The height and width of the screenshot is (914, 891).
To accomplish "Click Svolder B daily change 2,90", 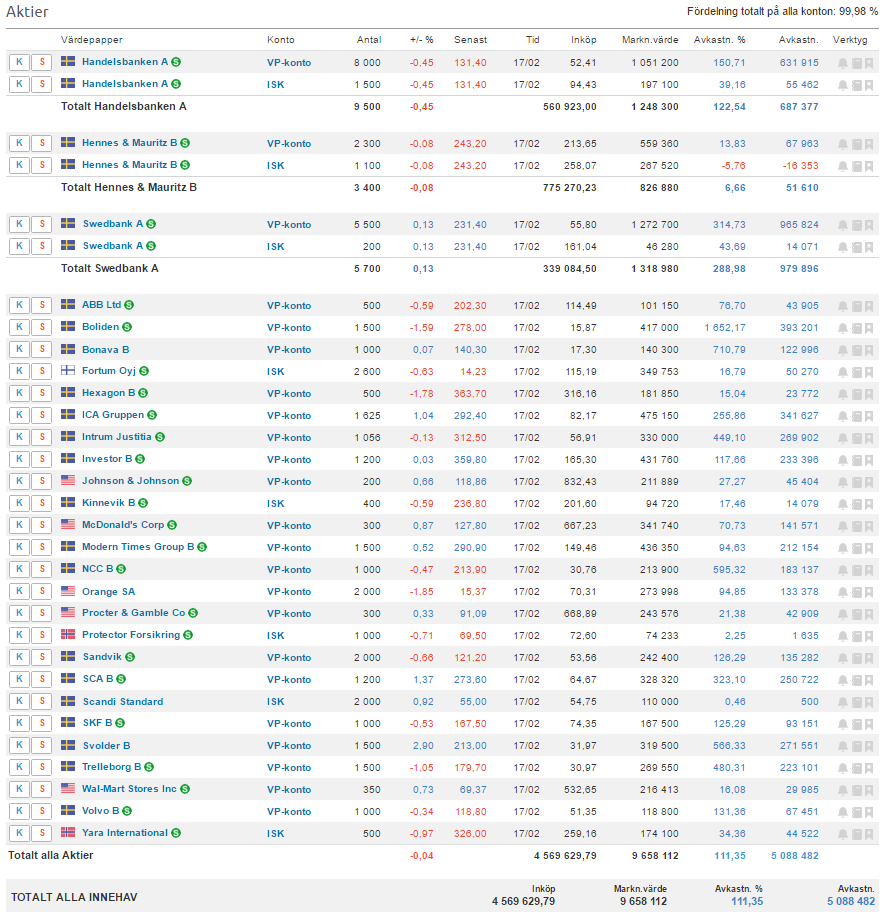I will tap(424, 746).
